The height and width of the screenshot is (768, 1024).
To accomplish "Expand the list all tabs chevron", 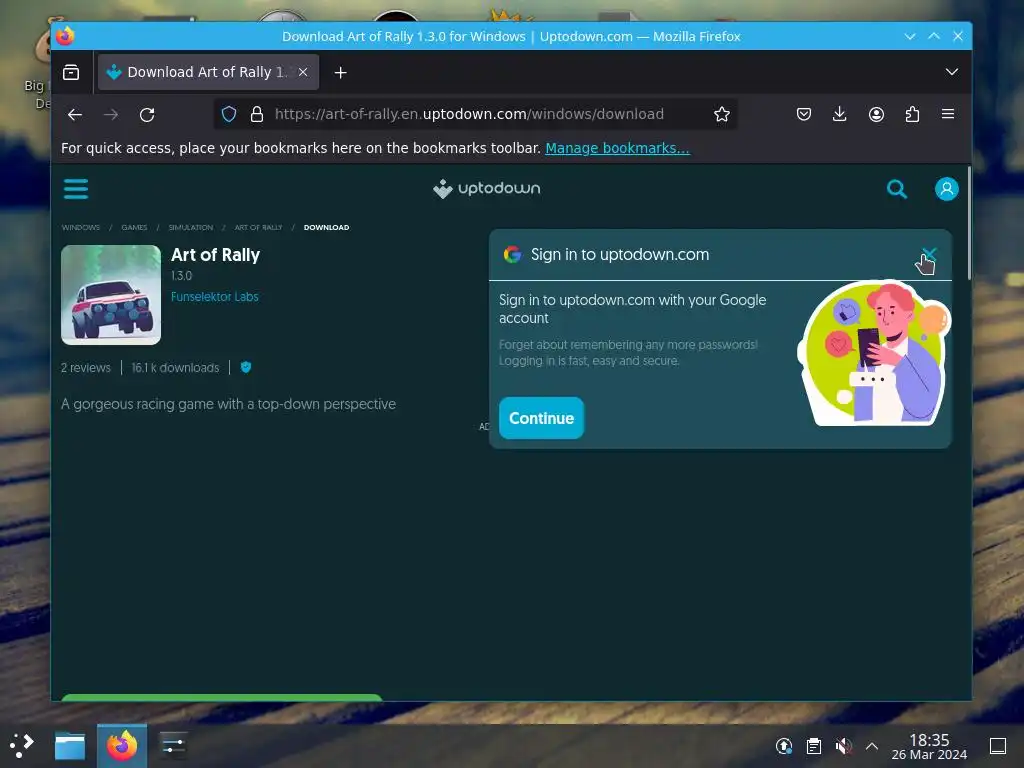I will pos(952,72).
